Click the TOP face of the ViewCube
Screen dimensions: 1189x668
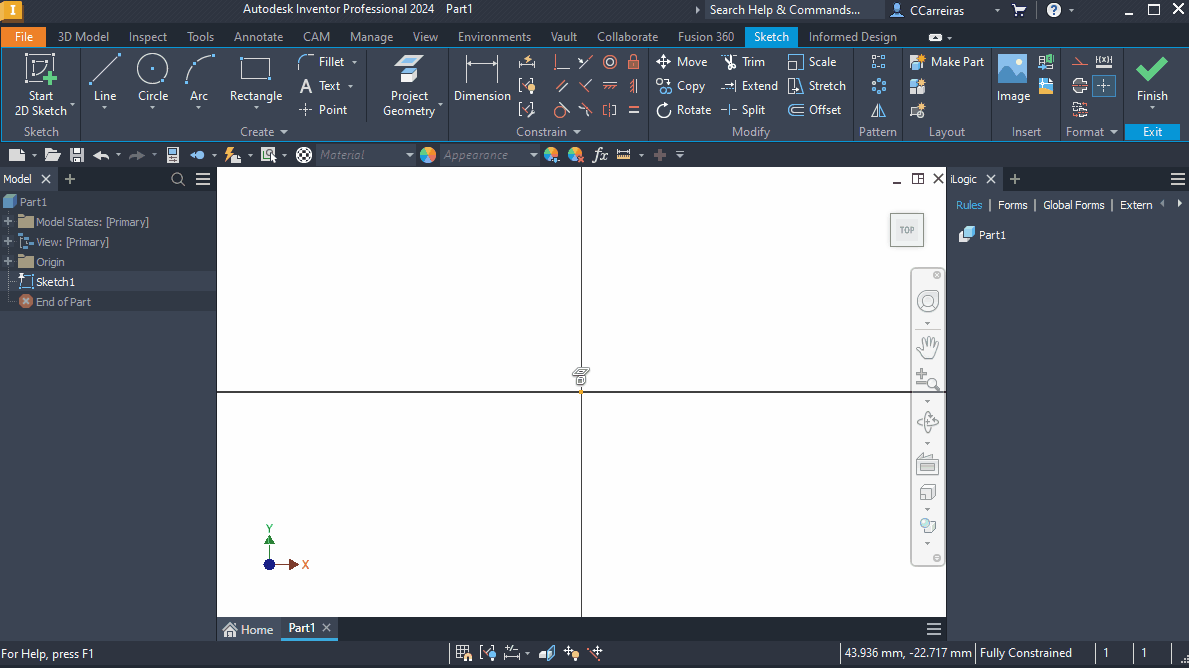click(907, 230)
